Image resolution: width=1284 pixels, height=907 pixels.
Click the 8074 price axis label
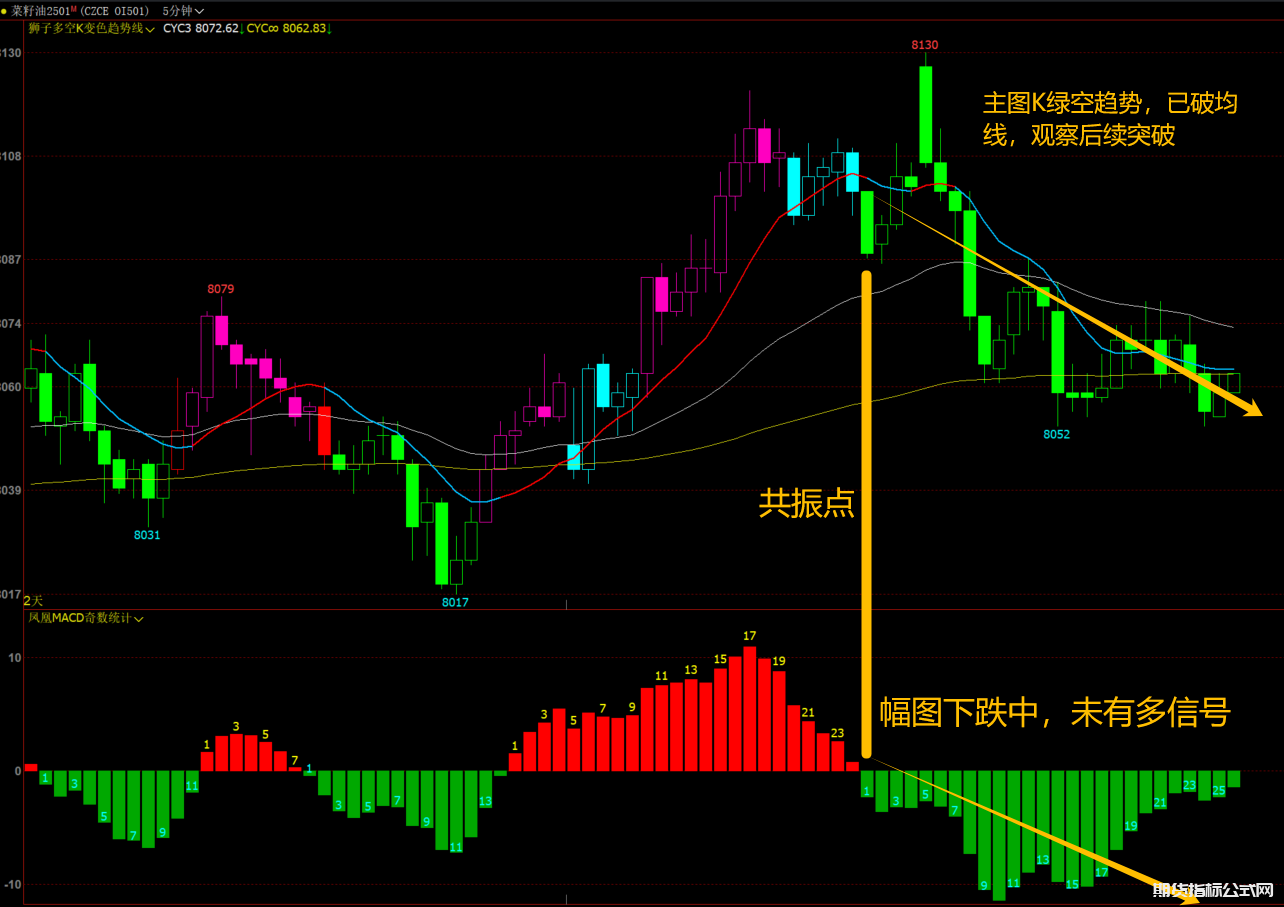(11, 324)
